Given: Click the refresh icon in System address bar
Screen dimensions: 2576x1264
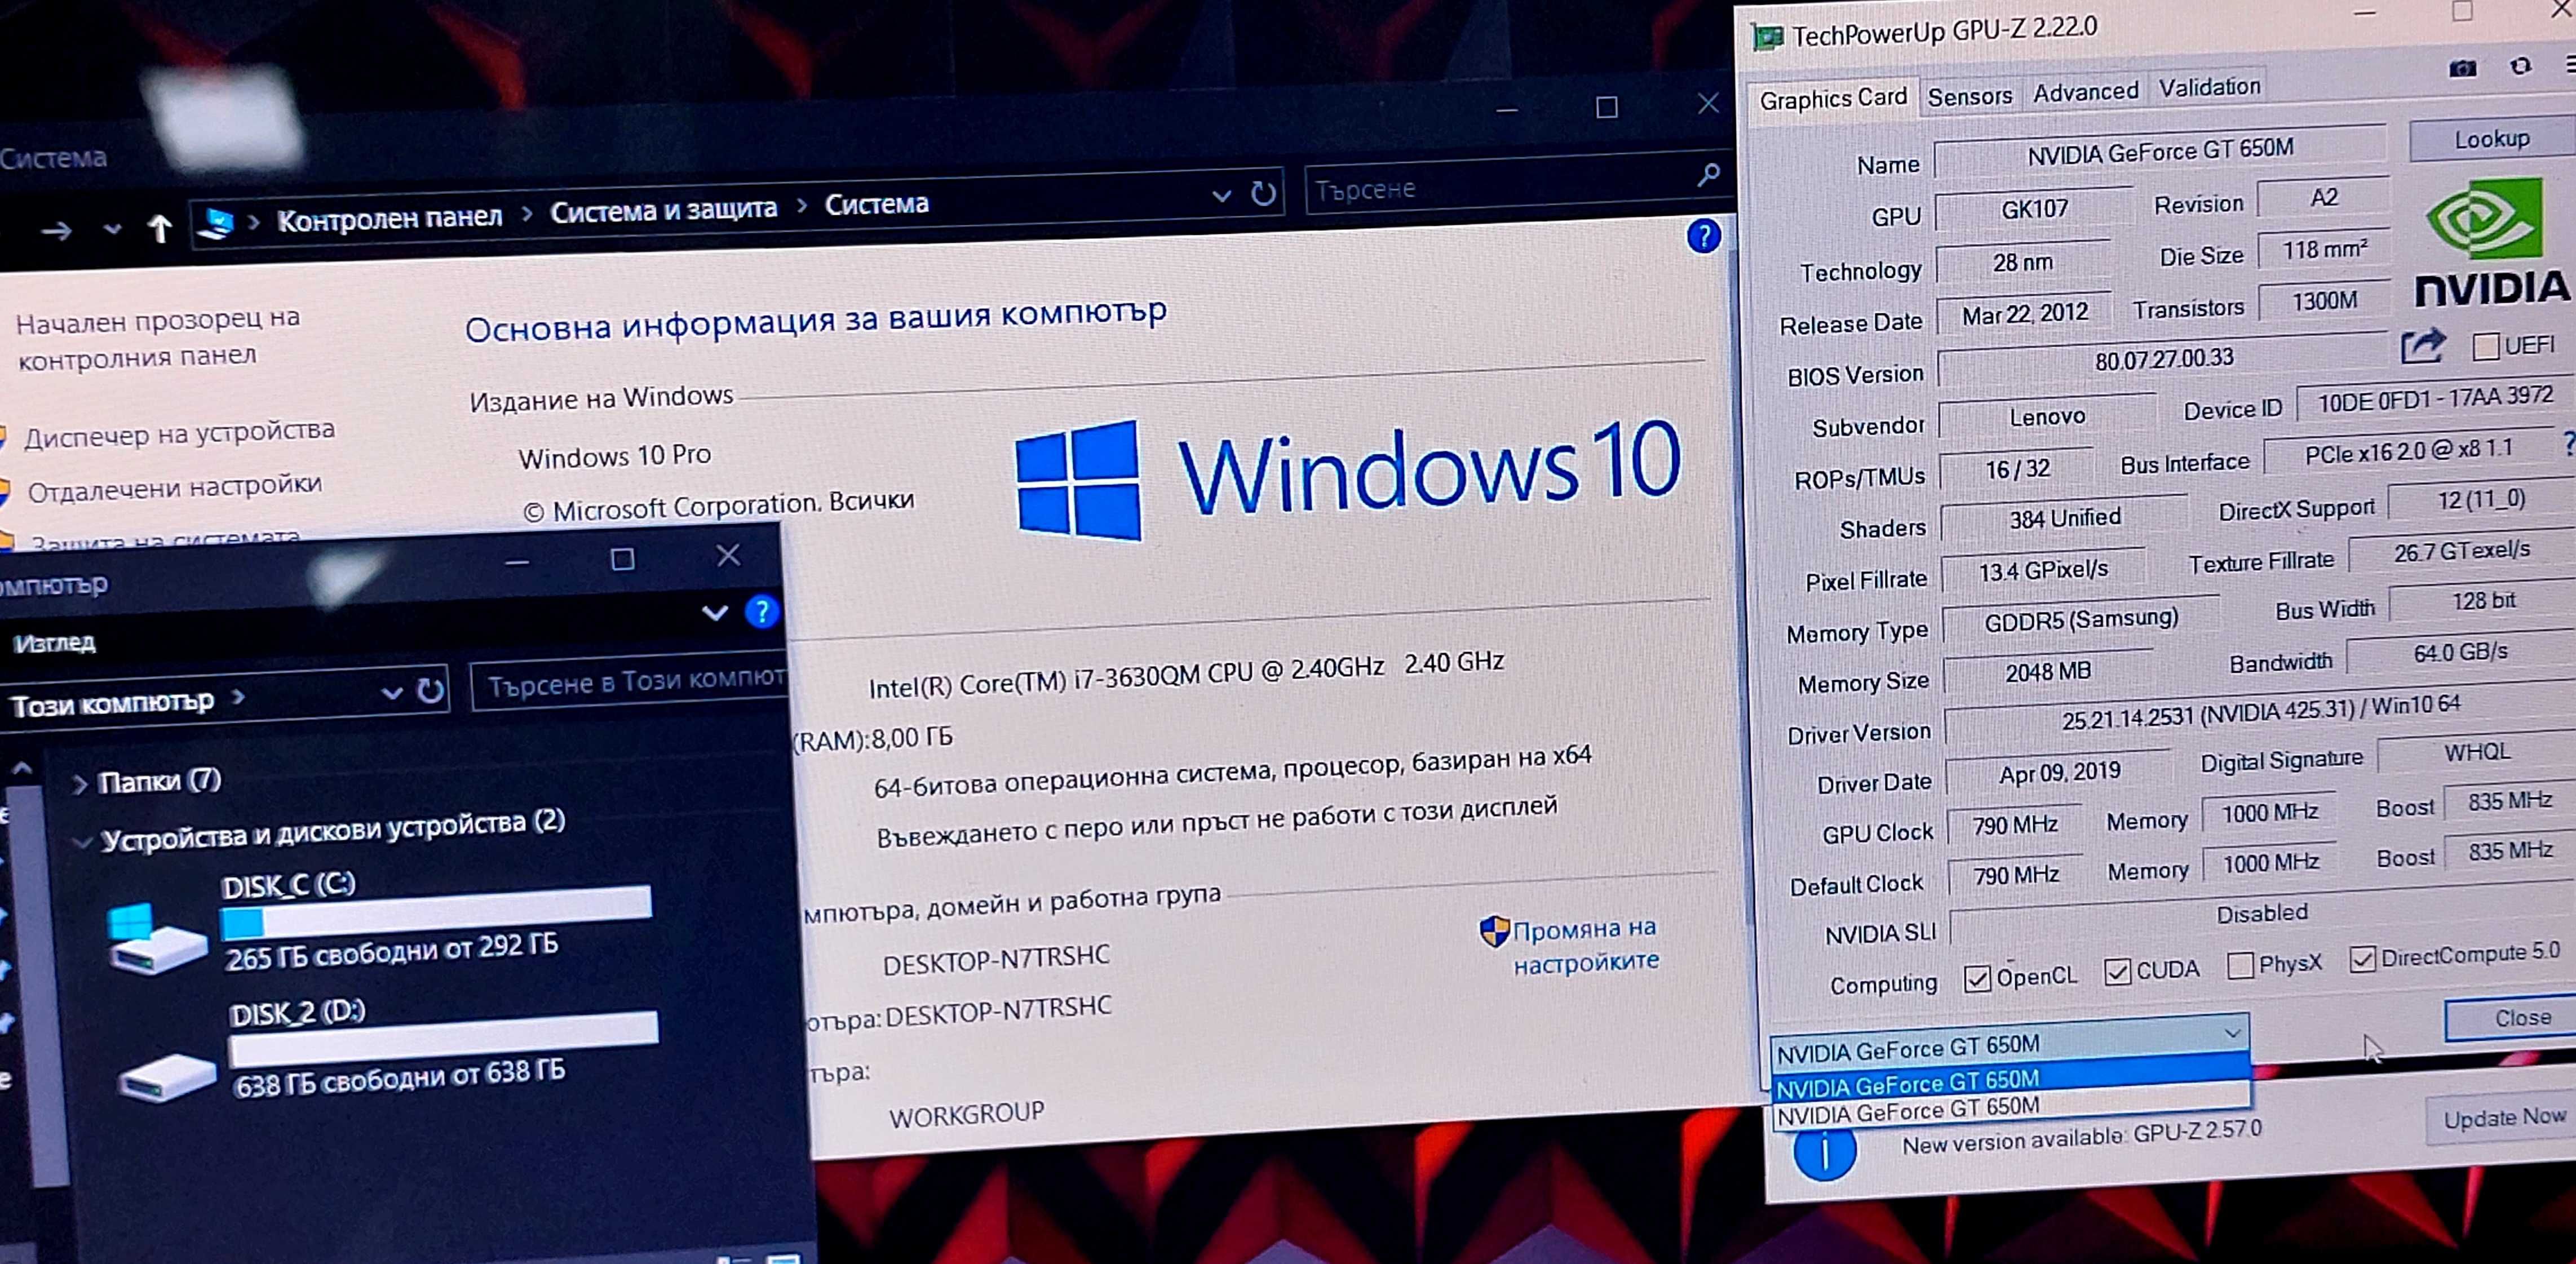Looking at the screenshot, I should click(1263, 192).
